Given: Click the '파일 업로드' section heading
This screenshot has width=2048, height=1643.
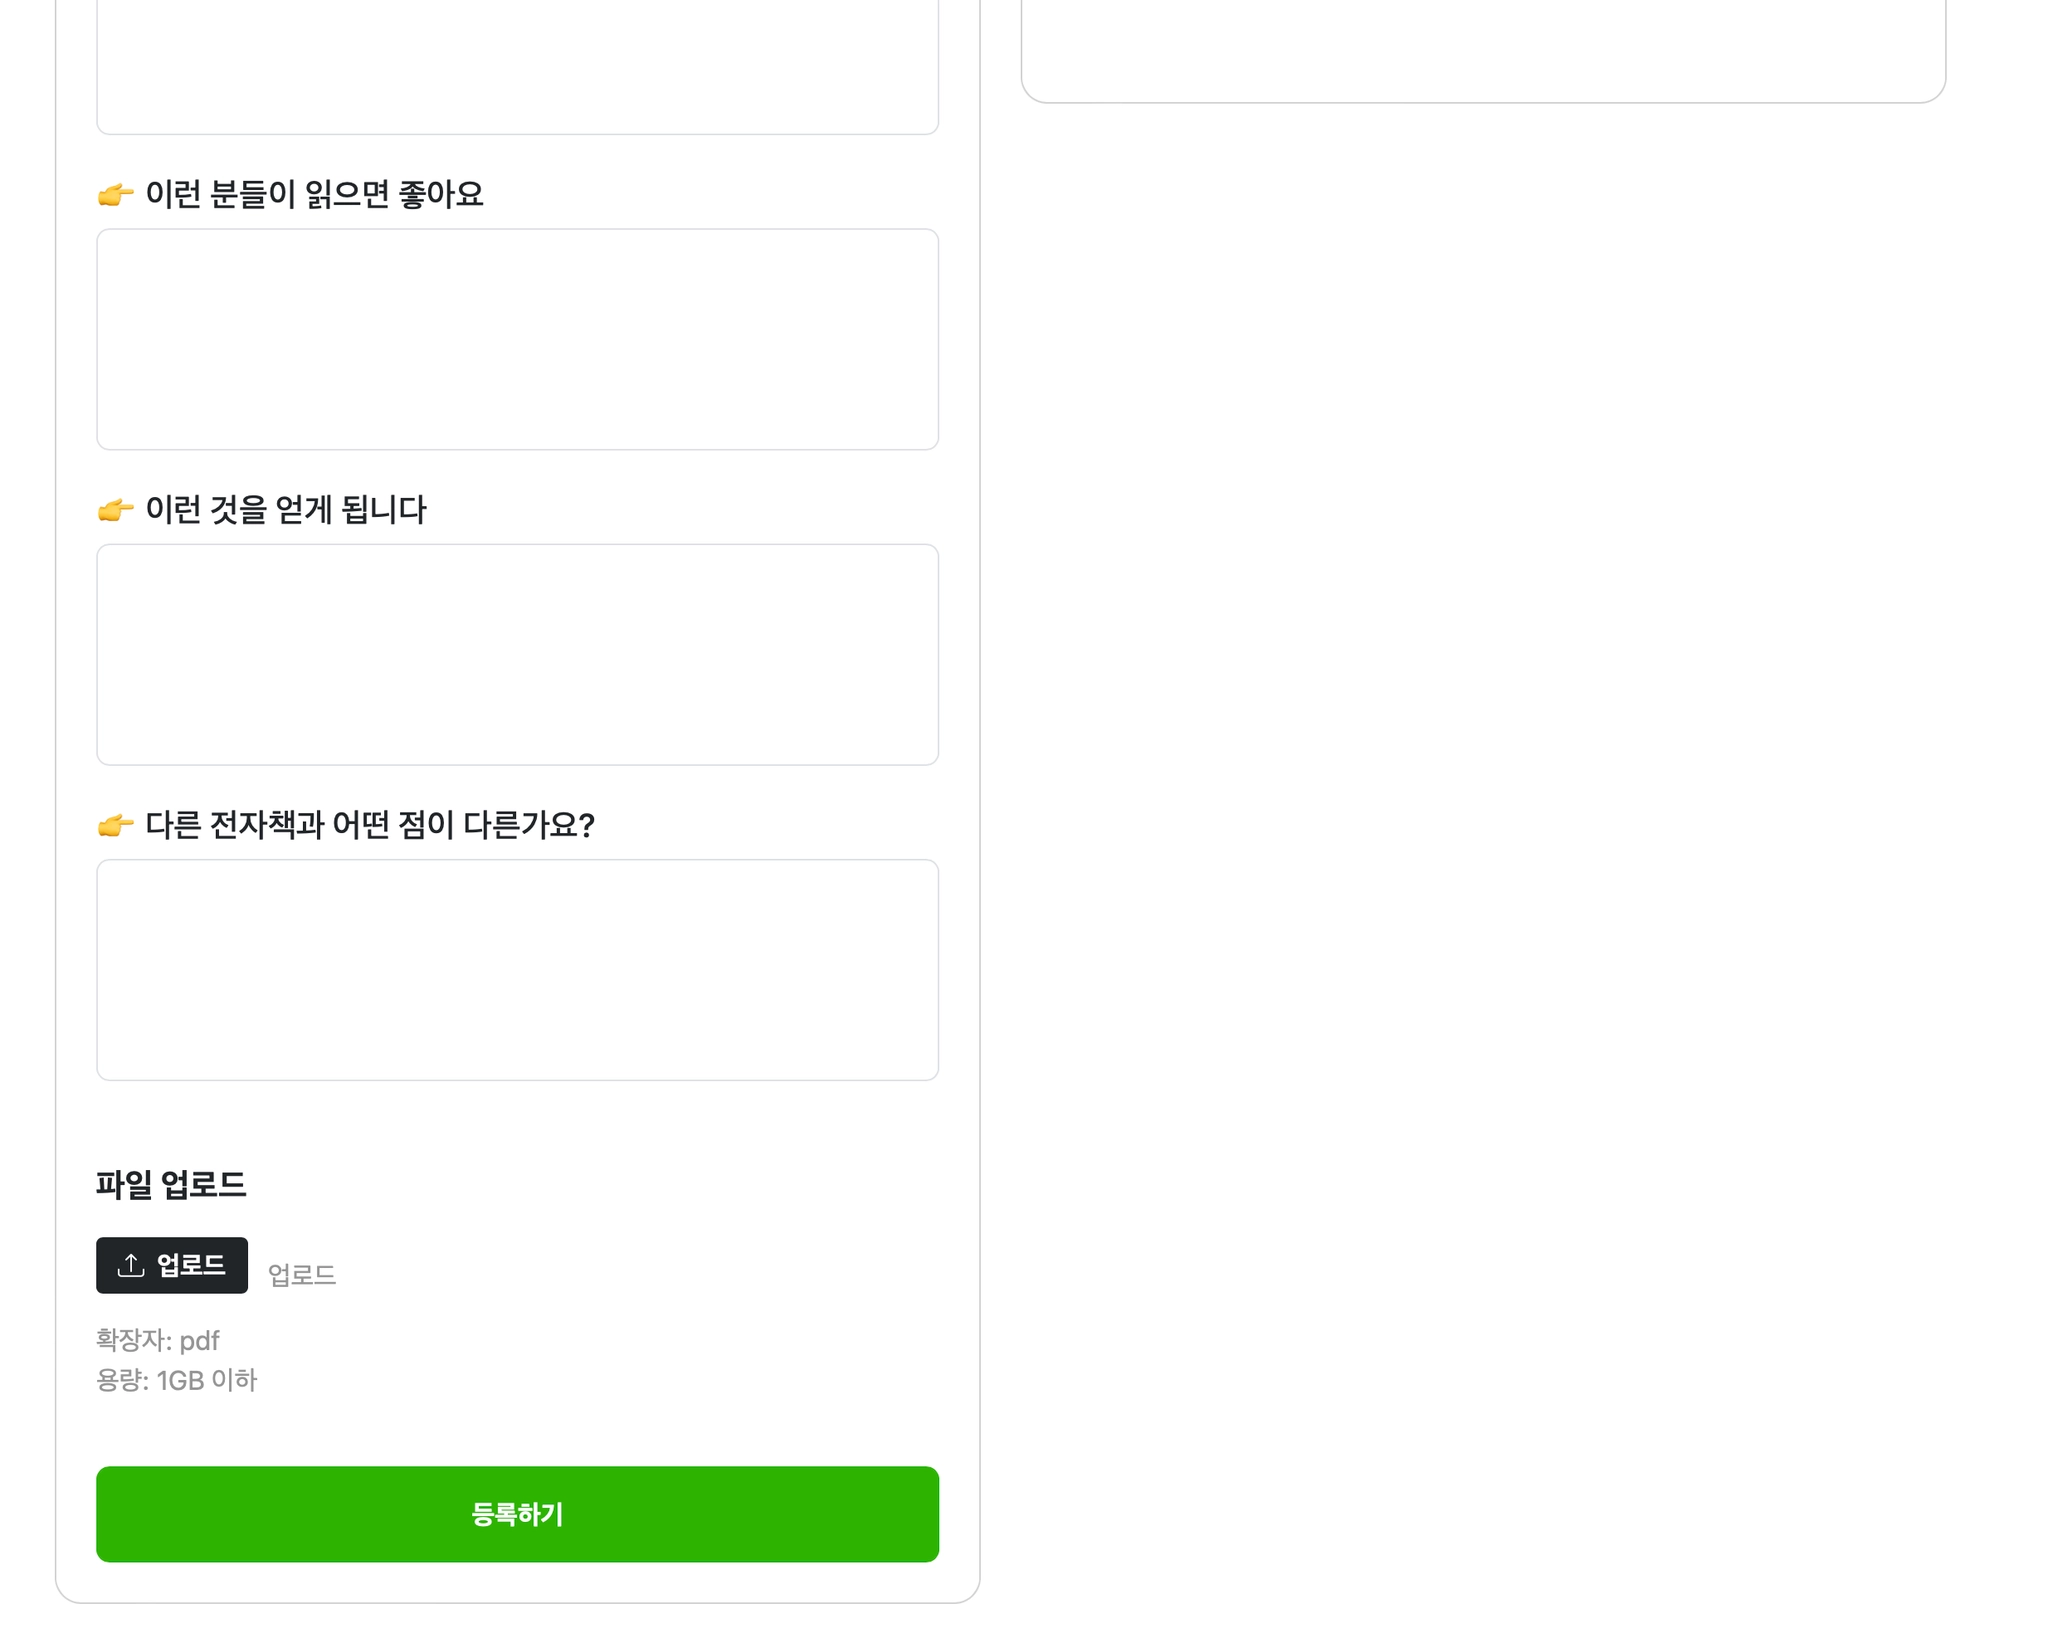Looking at the screenshot, I should pos(171,1184).
